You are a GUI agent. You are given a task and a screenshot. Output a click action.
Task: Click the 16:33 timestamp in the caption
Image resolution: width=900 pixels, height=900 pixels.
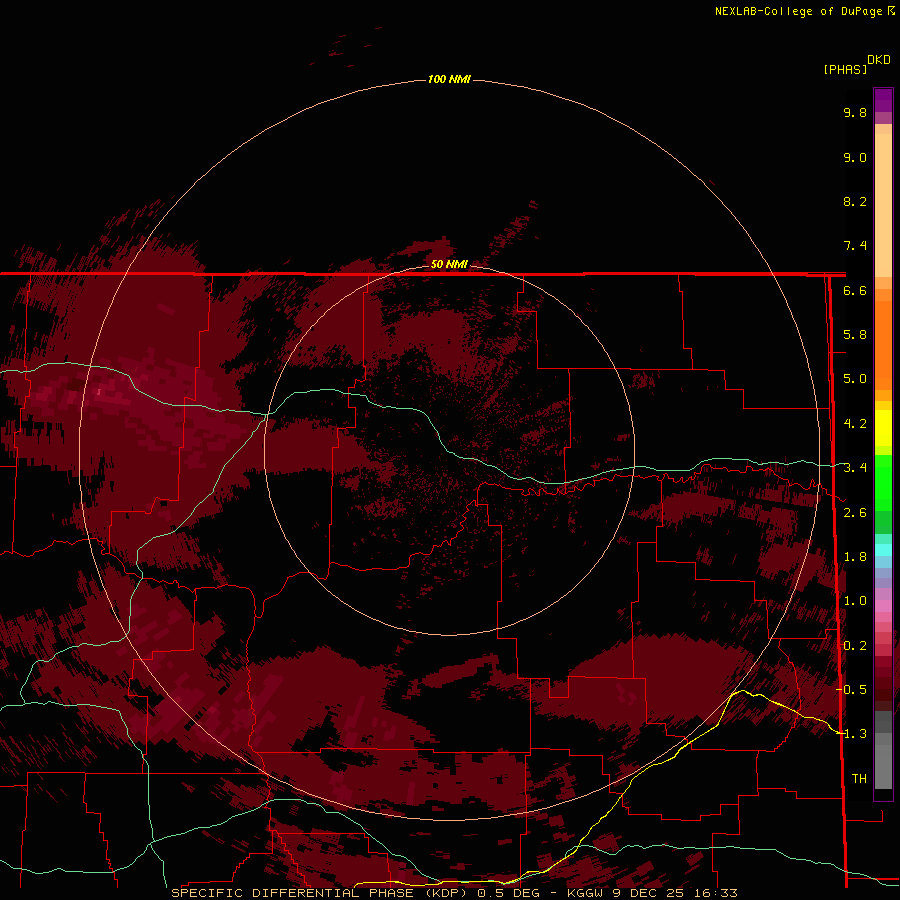coord(718,893)
